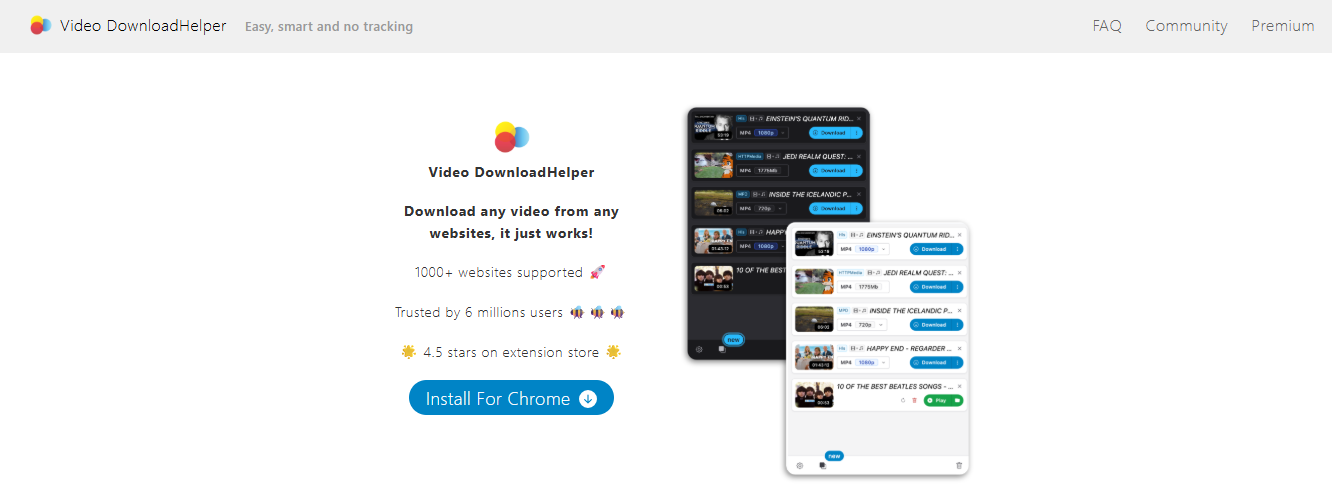This screenshot has width=1332, height=492.
Task: Click the Video DownloadHelper logo in header
Action: (41, 25)
